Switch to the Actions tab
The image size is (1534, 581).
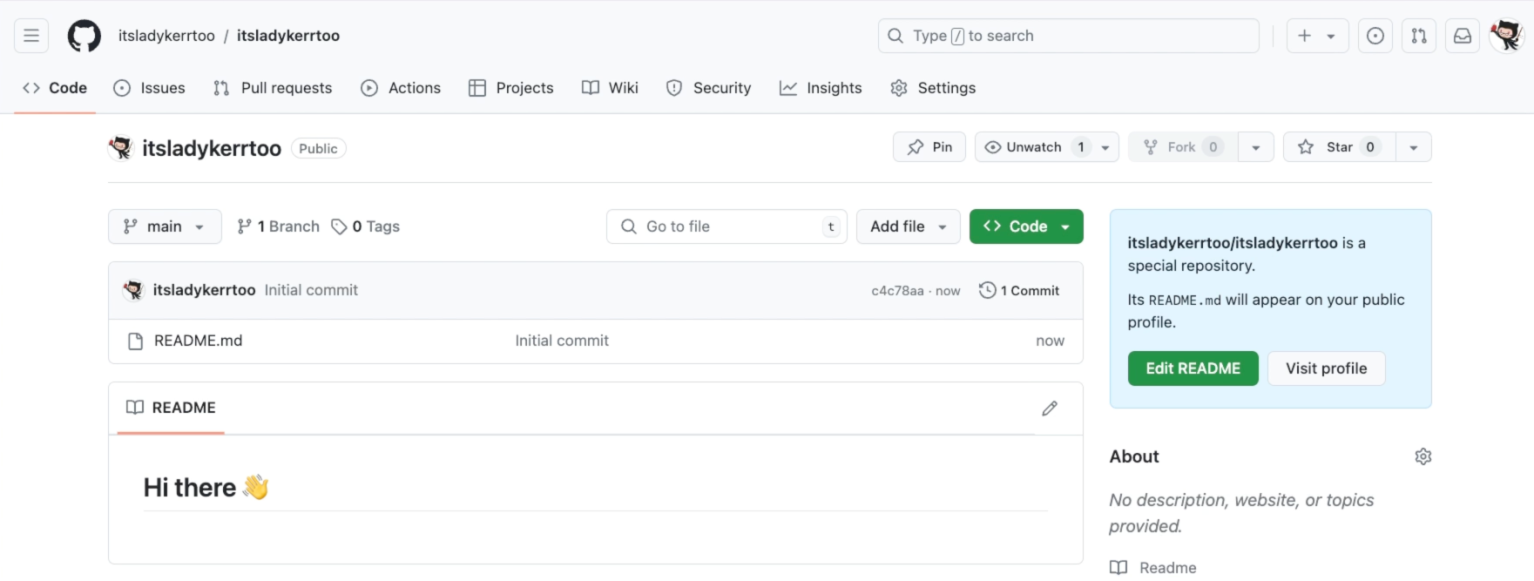tap(400, 88)
